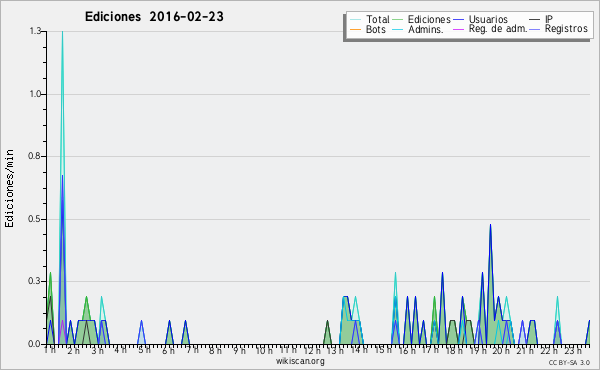Click the y-axis value 0.0

pos(35,344)
